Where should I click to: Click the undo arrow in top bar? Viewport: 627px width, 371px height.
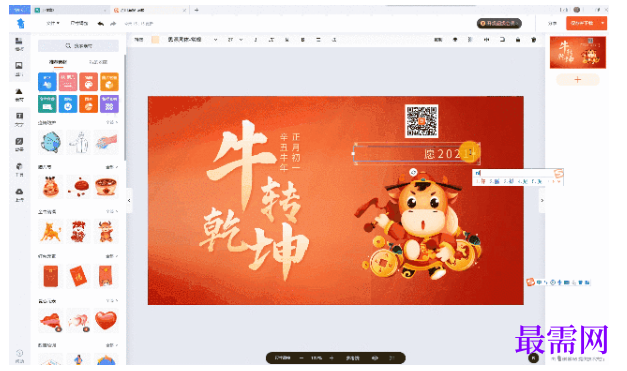[x=100, y=24]
